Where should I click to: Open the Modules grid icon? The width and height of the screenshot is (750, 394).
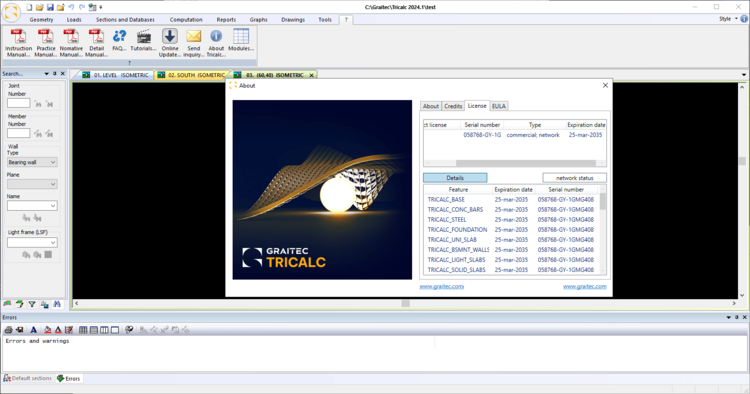(241, 36)
